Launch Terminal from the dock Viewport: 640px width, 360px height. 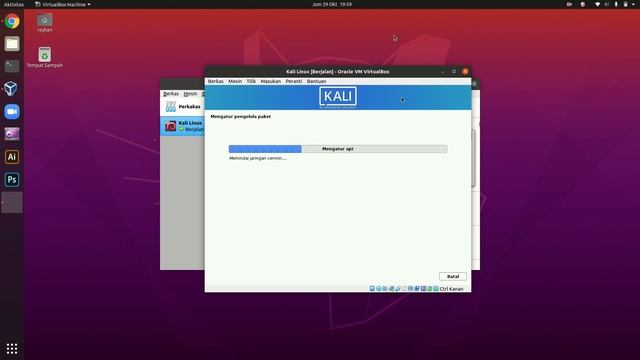click(x=12, y=66)
